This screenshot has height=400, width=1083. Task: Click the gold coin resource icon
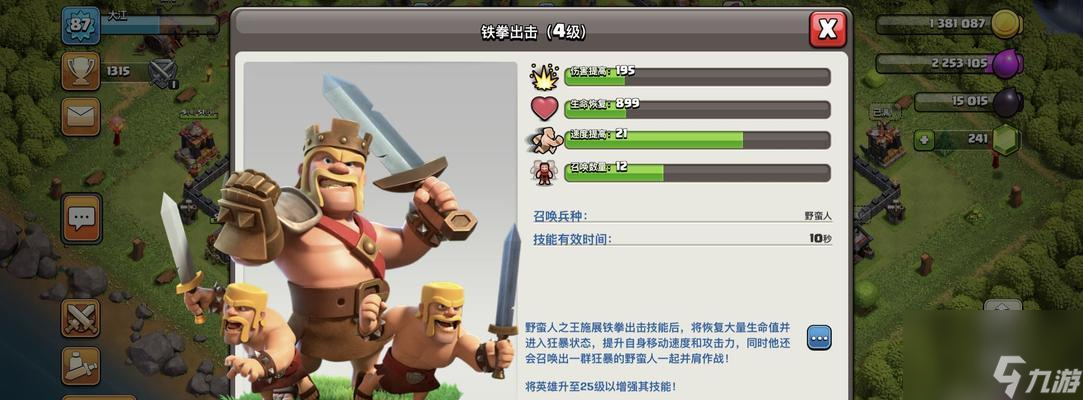coord(1007,24)
